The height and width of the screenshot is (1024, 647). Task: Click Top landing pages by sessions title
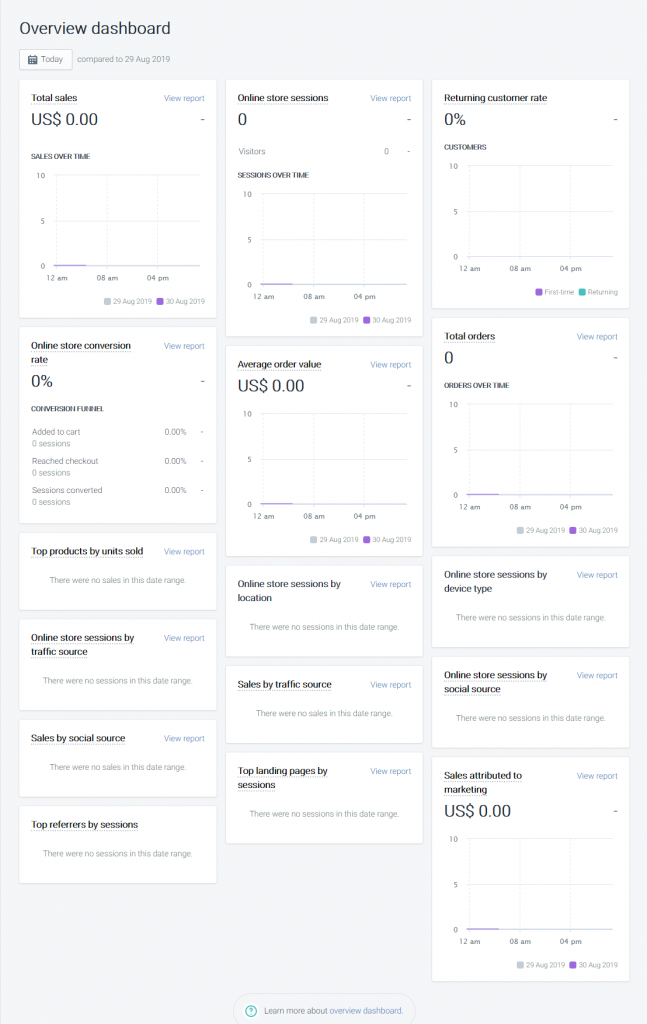click(x=283, y=778)
